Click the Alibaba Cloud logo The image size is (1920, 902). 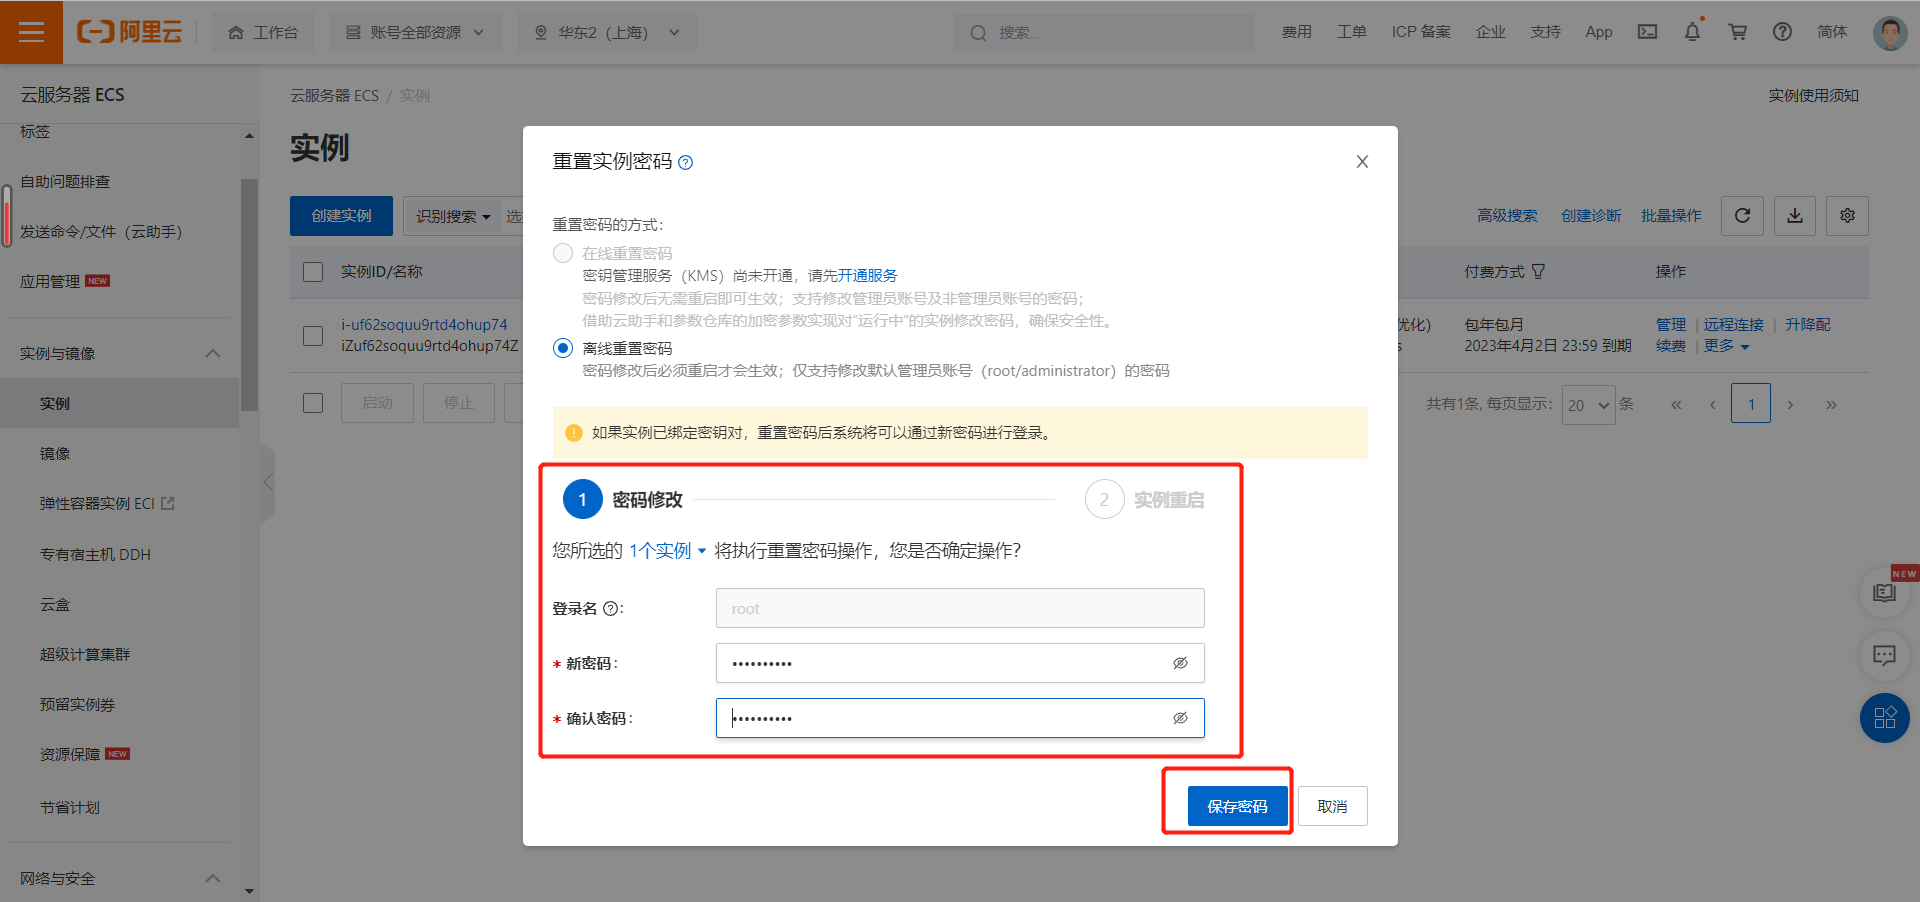[x=129, y=32]
